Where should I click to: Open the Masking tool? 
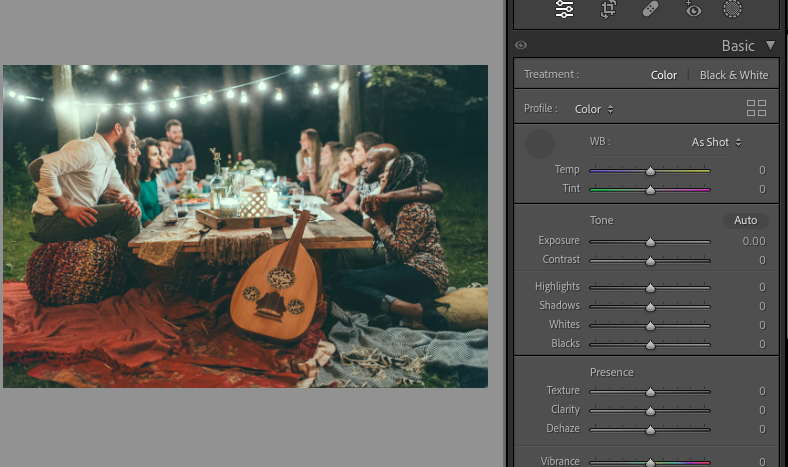tap(732, 10)
